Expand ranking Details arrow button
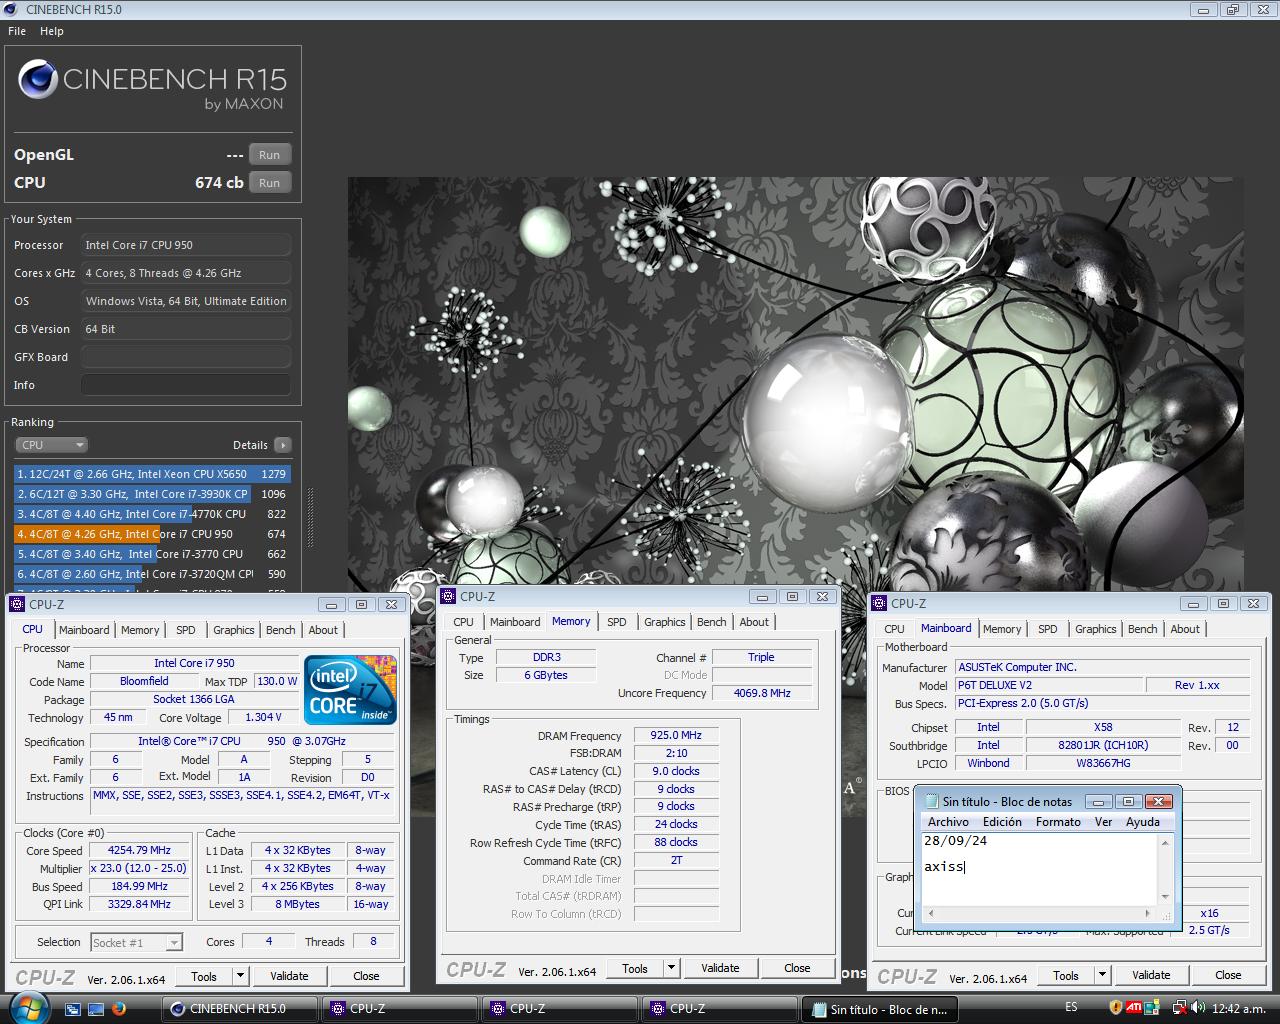The height and width of the screenshot is (1024, 1280). click(283, 445)
